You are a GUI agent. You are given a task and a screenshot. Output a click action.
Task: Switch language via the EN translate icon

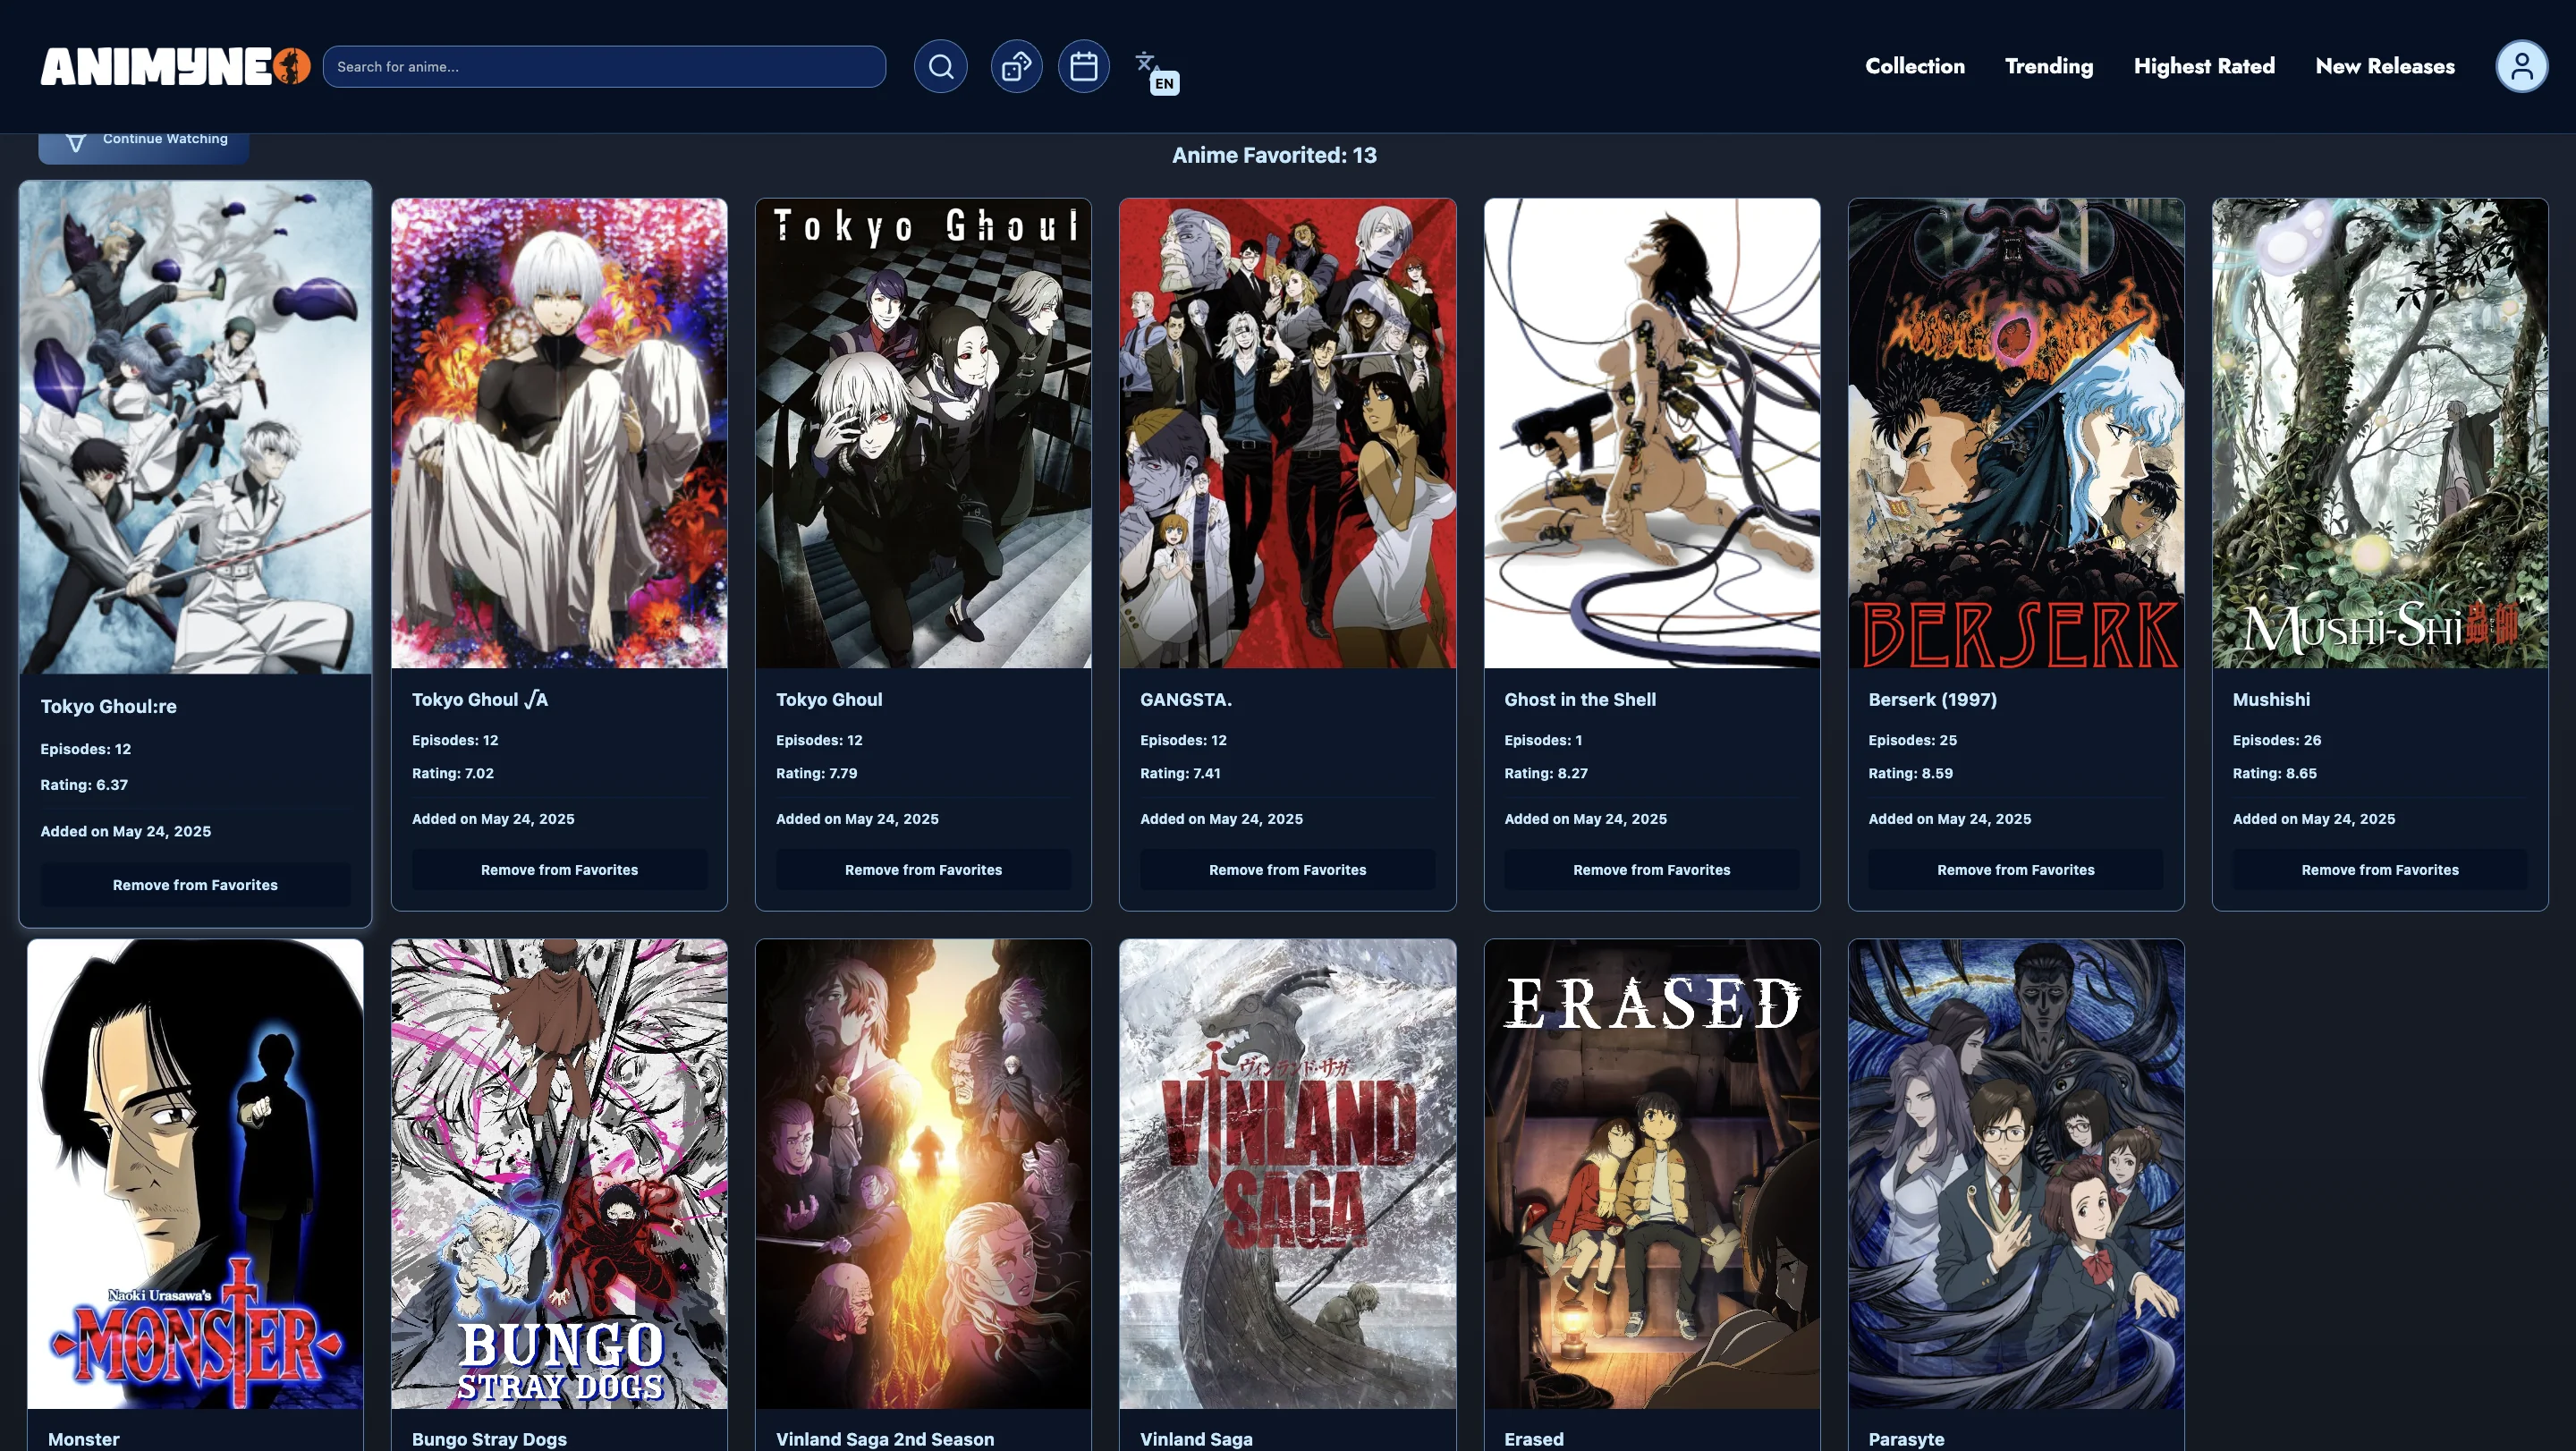[1152, 70]
